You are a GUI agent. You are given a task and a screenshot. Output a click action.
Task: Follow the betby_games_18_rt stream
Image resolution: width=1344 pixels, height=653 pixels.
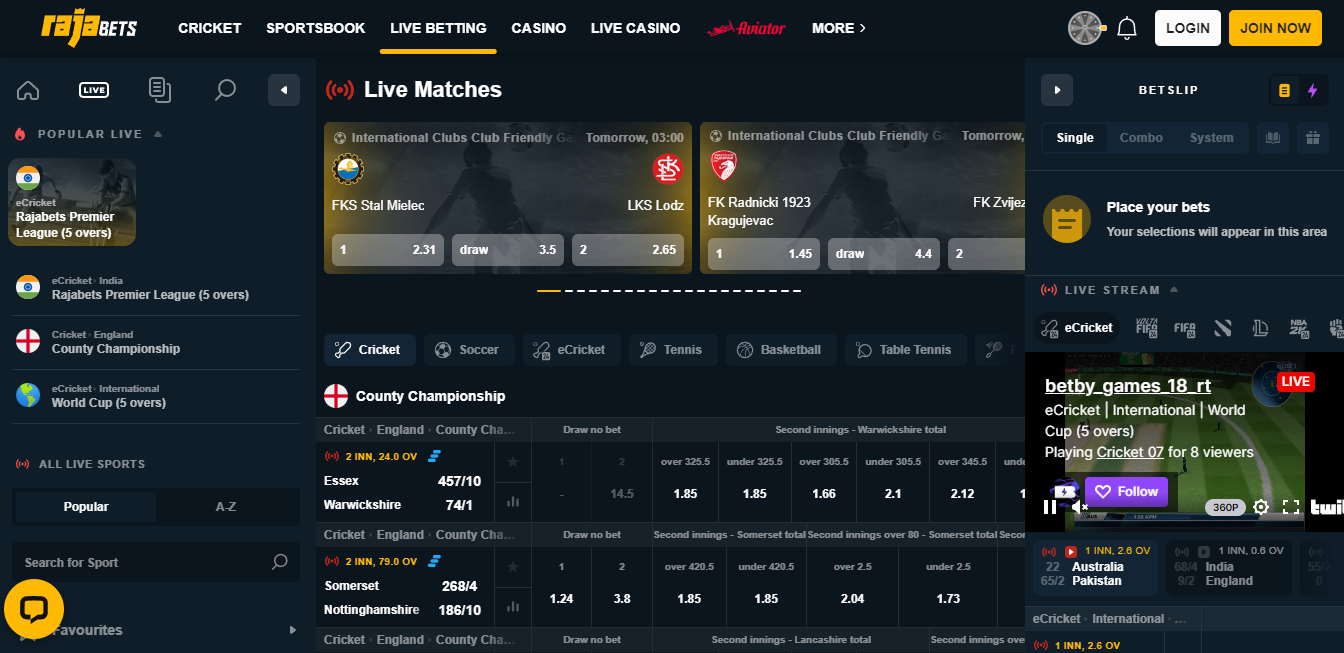pyautogui.click(x=1126, y=492)
